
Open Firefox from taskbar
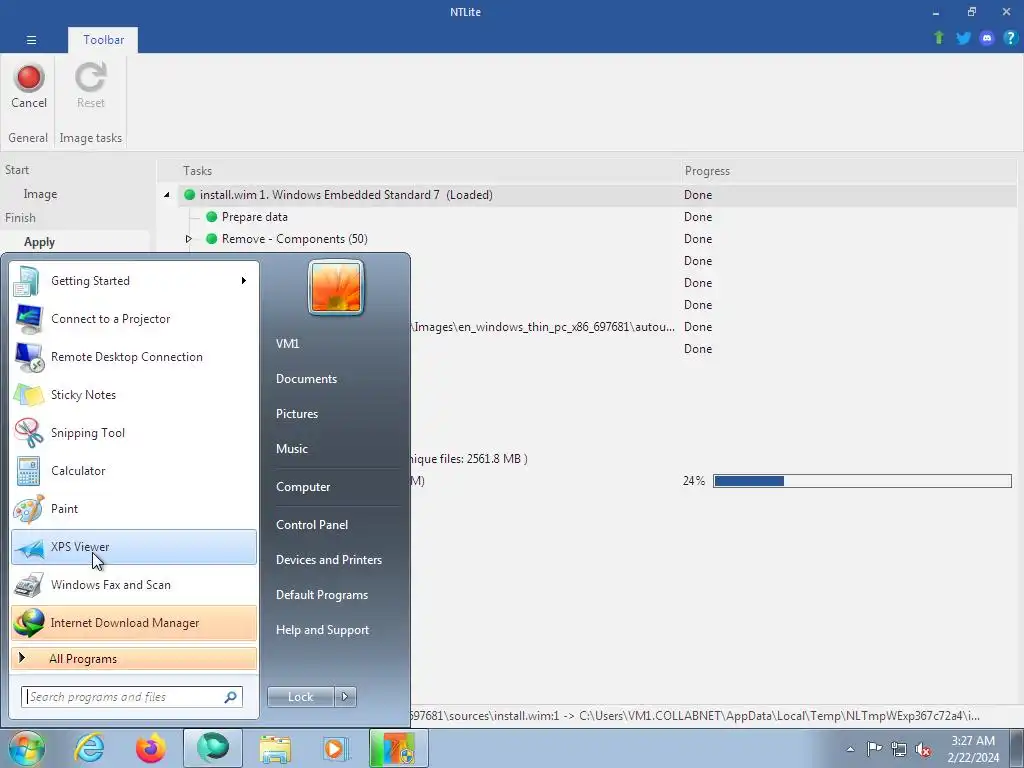pos(151,748)
